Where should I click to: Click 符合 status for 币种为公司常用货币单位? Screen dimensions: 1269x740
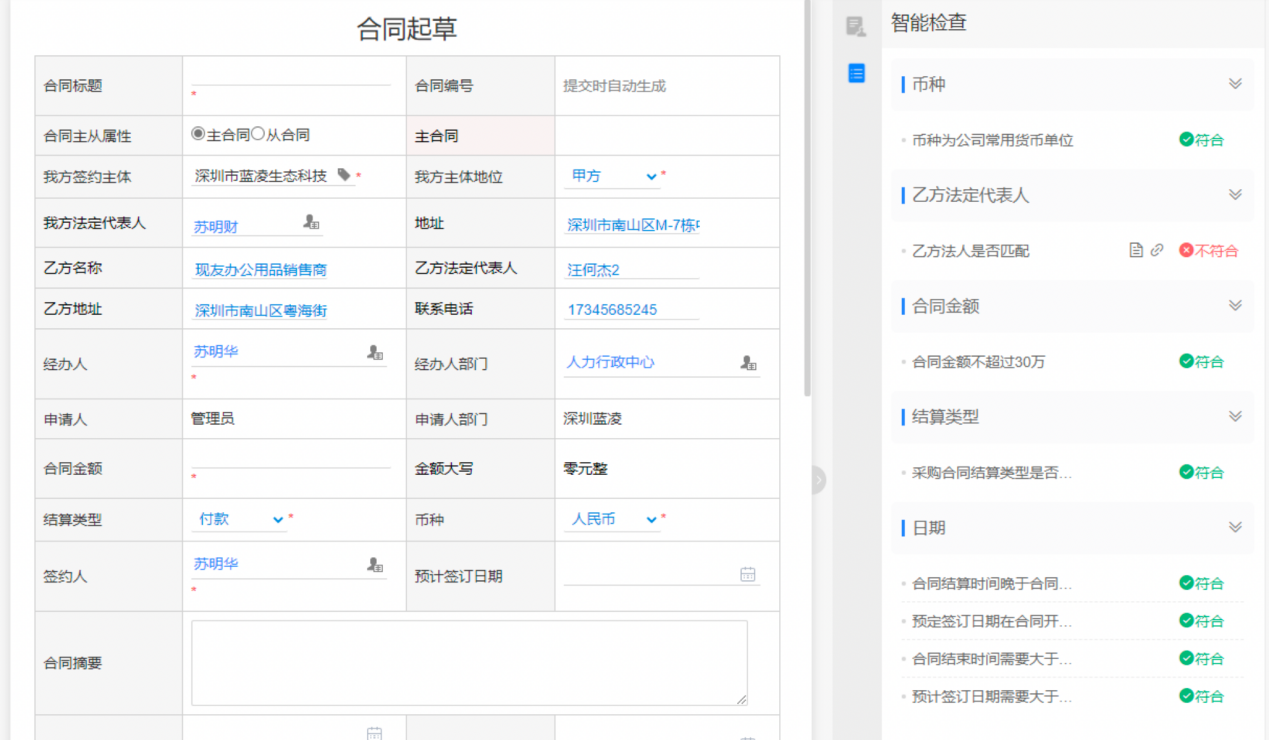coord(1201,140)
